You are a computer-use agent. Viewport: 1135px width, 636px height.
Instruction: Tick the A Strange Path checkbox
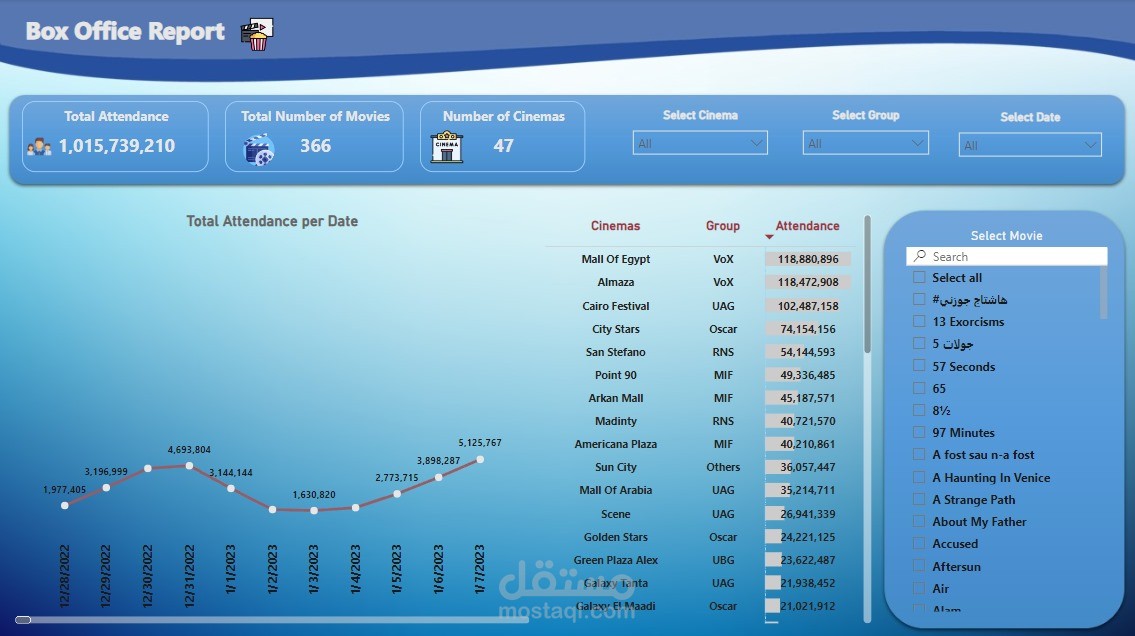point(919,499)
